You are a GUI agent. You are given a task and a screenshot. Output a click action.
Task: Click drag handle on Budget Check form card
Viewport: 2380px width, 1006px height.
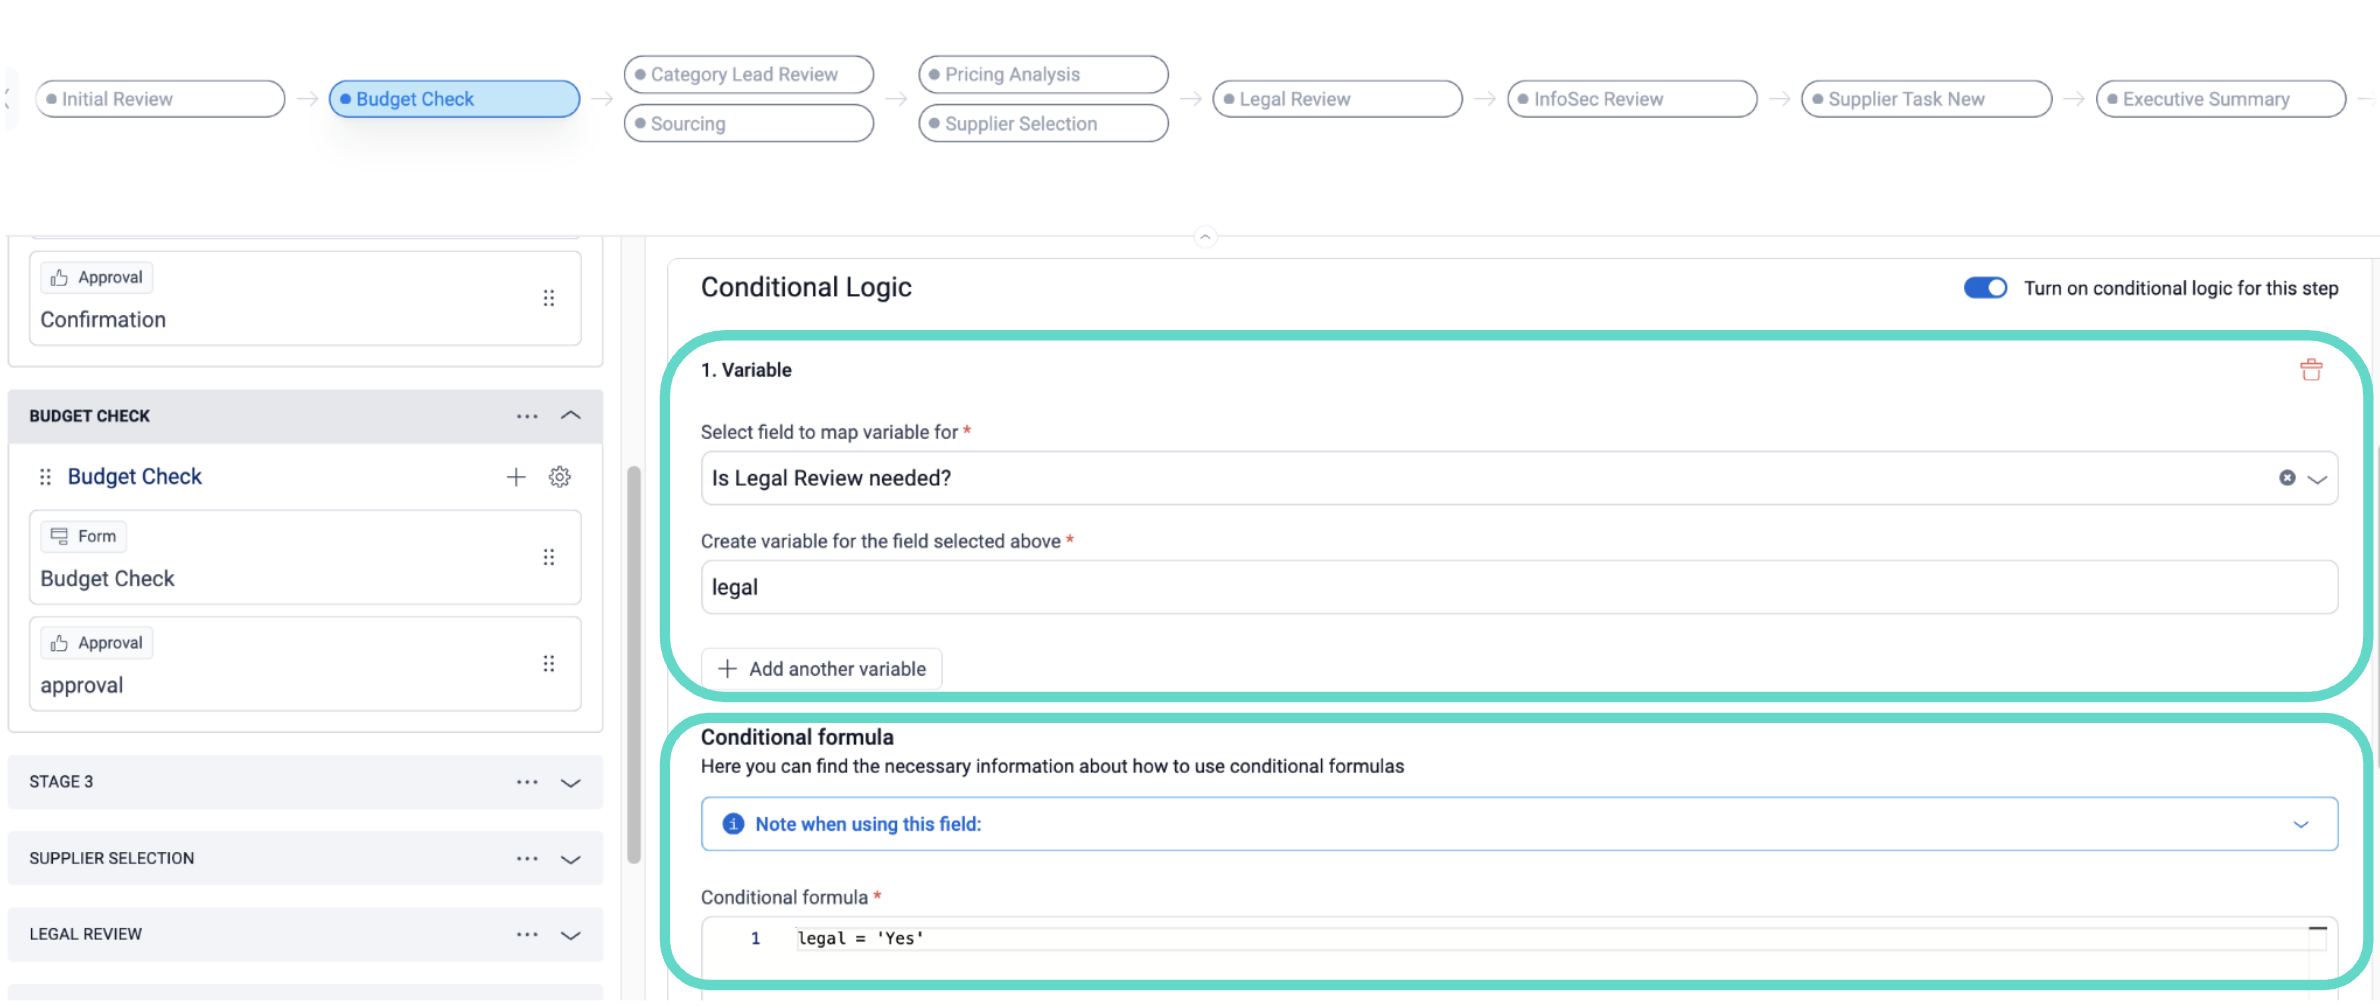[x=548, y=557]
